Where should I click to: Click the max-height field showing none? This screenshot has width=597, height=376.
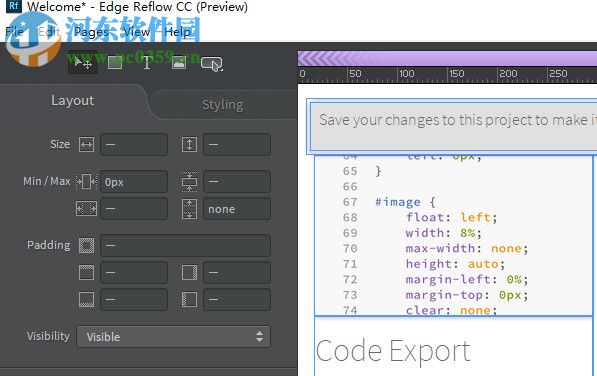[237, 209]
